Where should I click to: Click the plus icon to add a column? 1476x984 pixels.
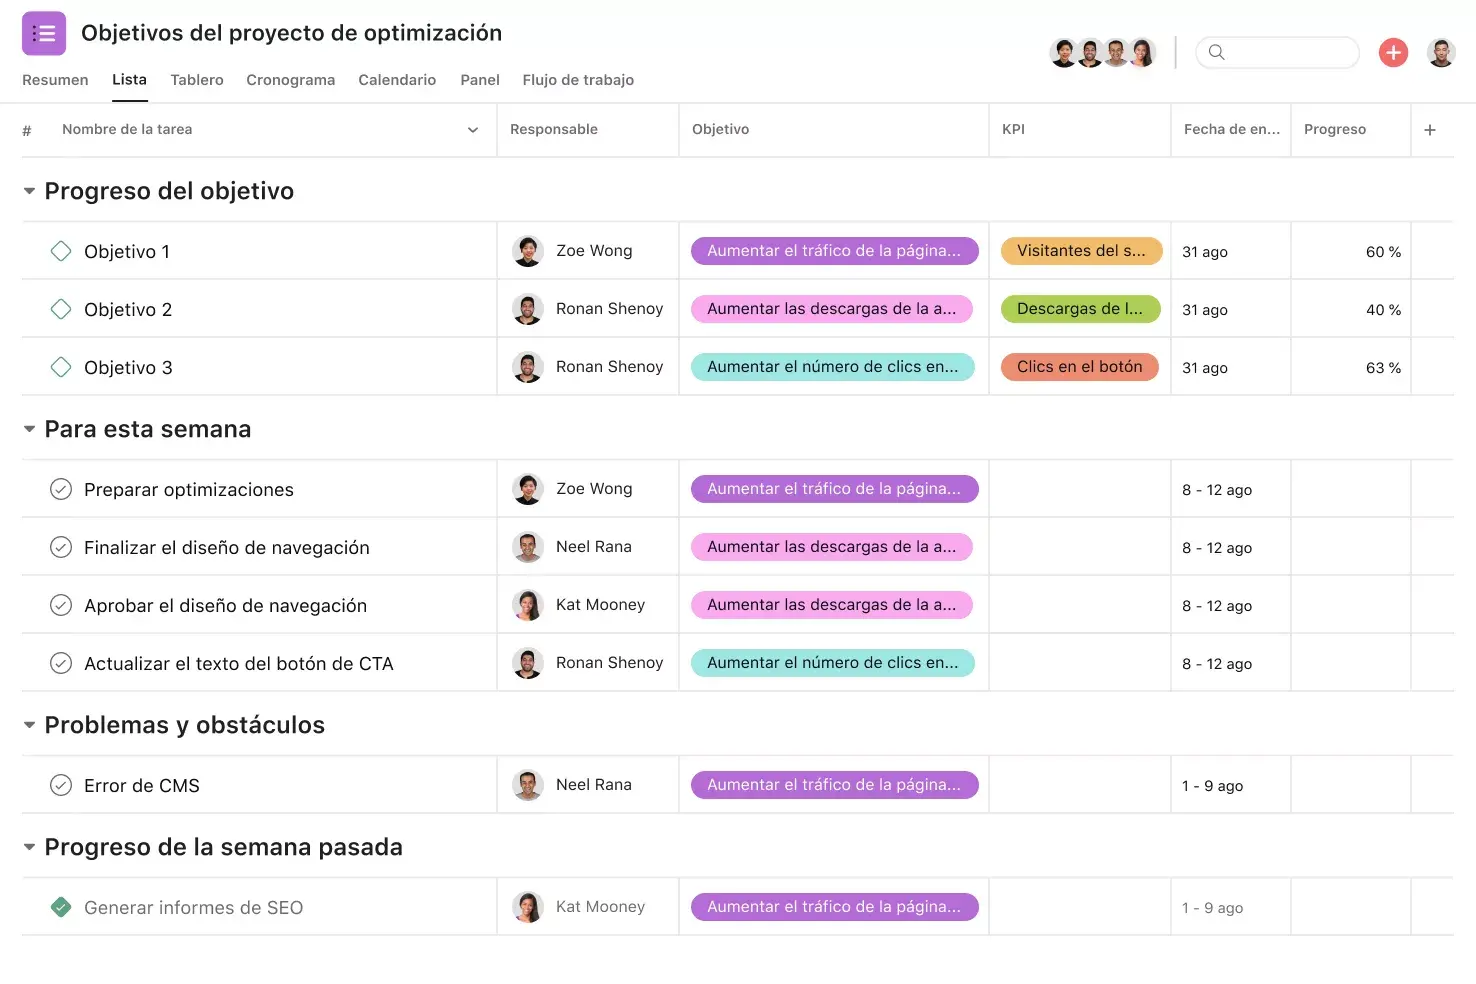[1430, 130]
